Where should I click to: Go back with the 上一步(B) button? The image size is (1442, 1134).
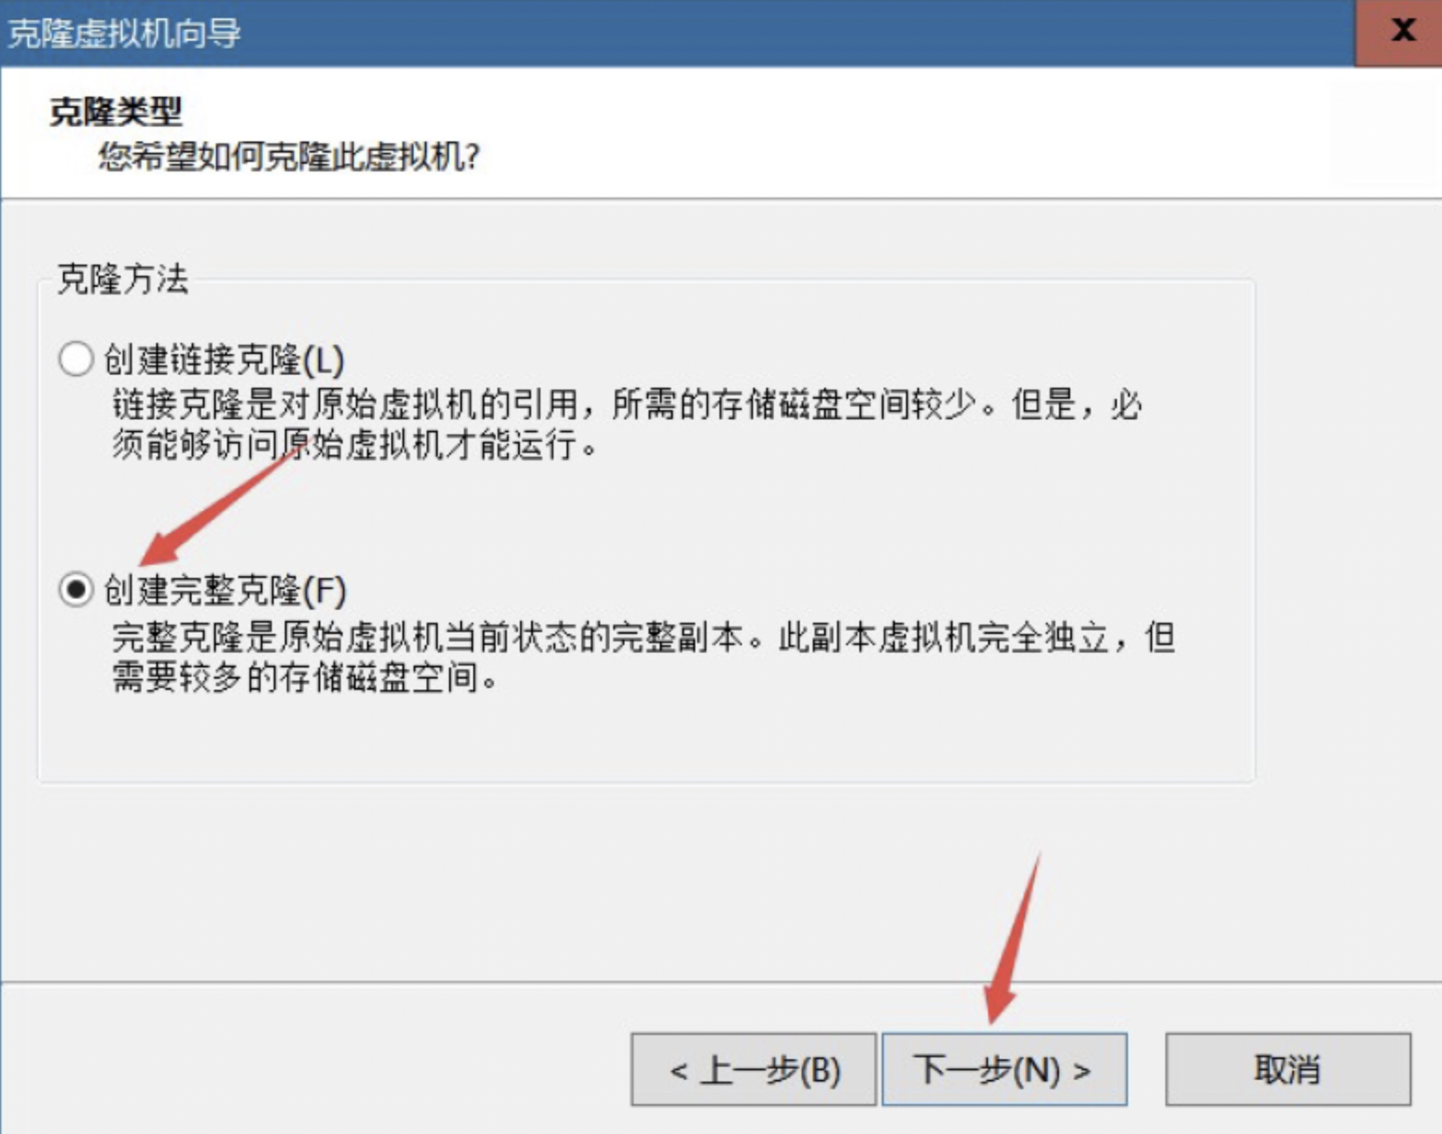tap(754, 1070)
